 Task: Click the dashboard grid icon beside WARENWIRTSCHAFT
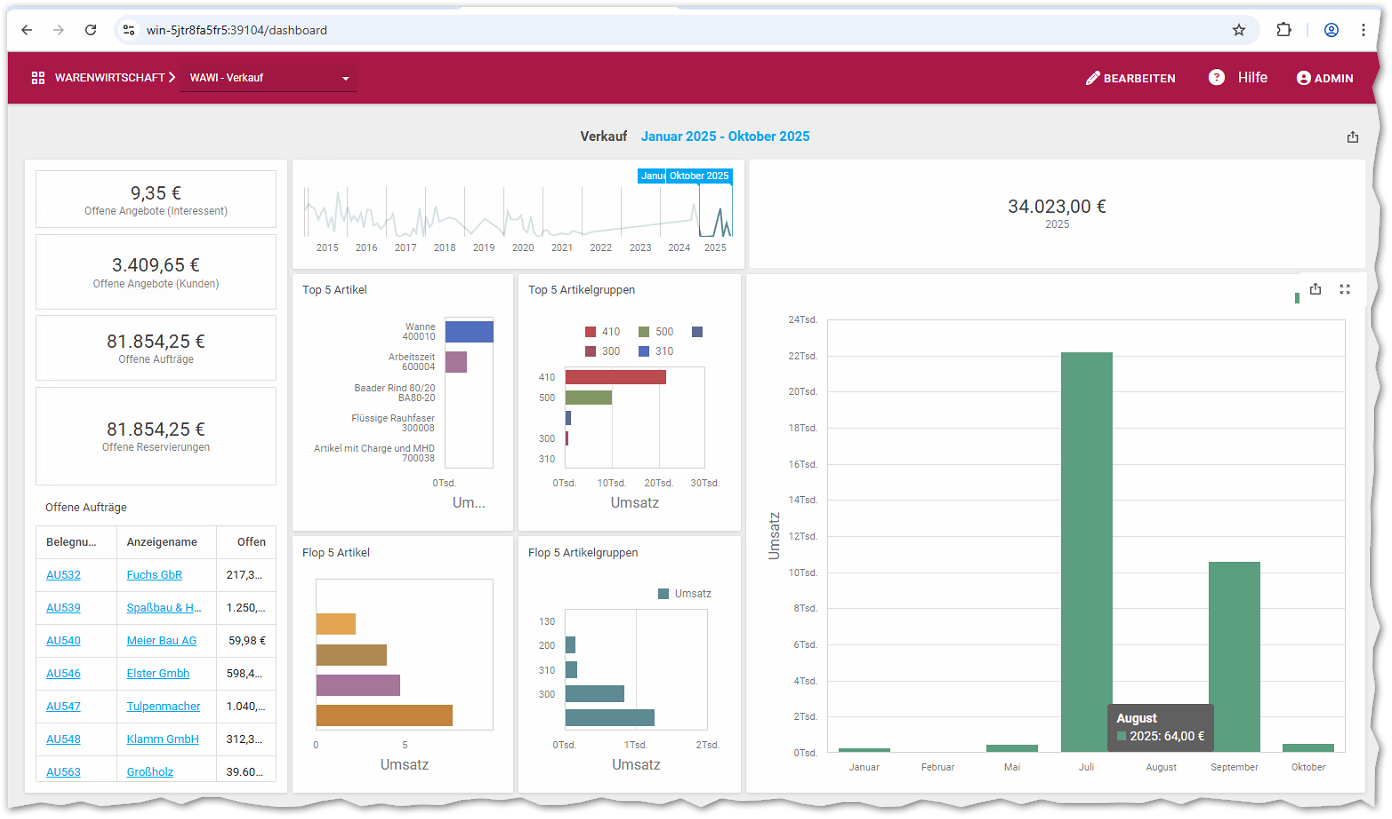[x=38, y=78]
